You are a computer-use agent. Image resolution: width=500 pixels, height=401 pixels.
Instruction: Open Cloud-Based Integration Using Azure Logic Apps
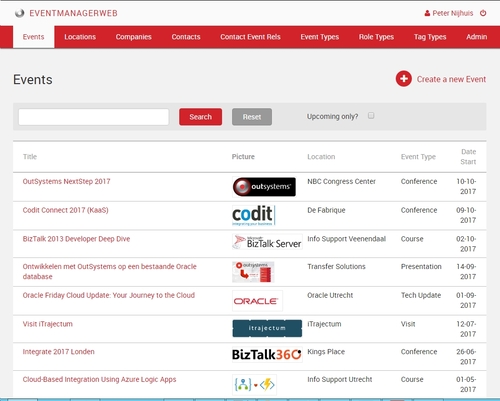(x=99, y=380)
